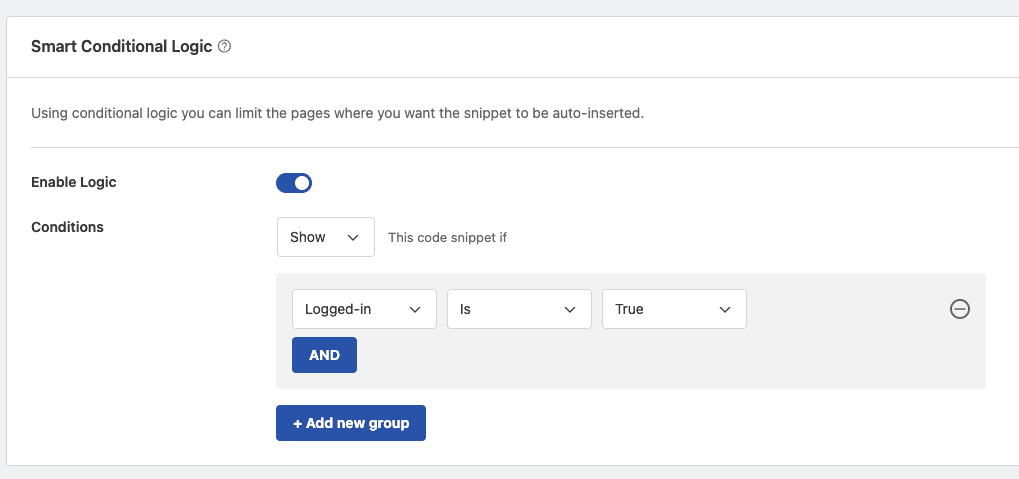Viewport: 1019px width, 479px height.
Task: Click the Enable Logic label text
Action: tap(73, 182)
